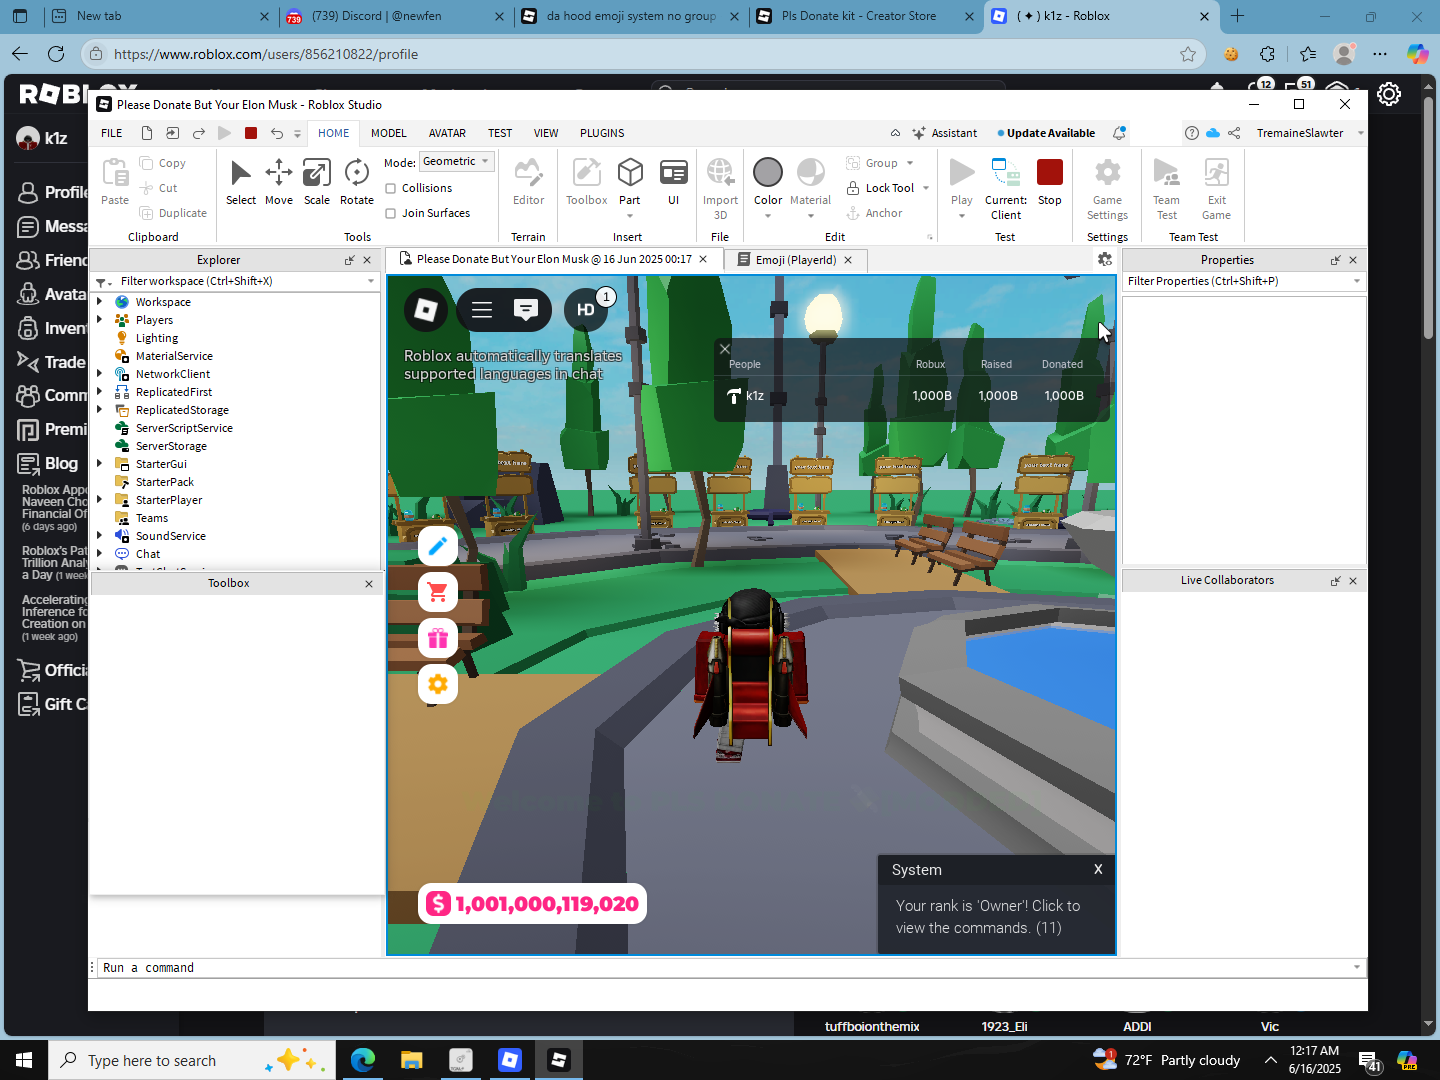Switch to the VIEW ribbon tab
The image size is (1440, 1080).
tap(546, 133)
